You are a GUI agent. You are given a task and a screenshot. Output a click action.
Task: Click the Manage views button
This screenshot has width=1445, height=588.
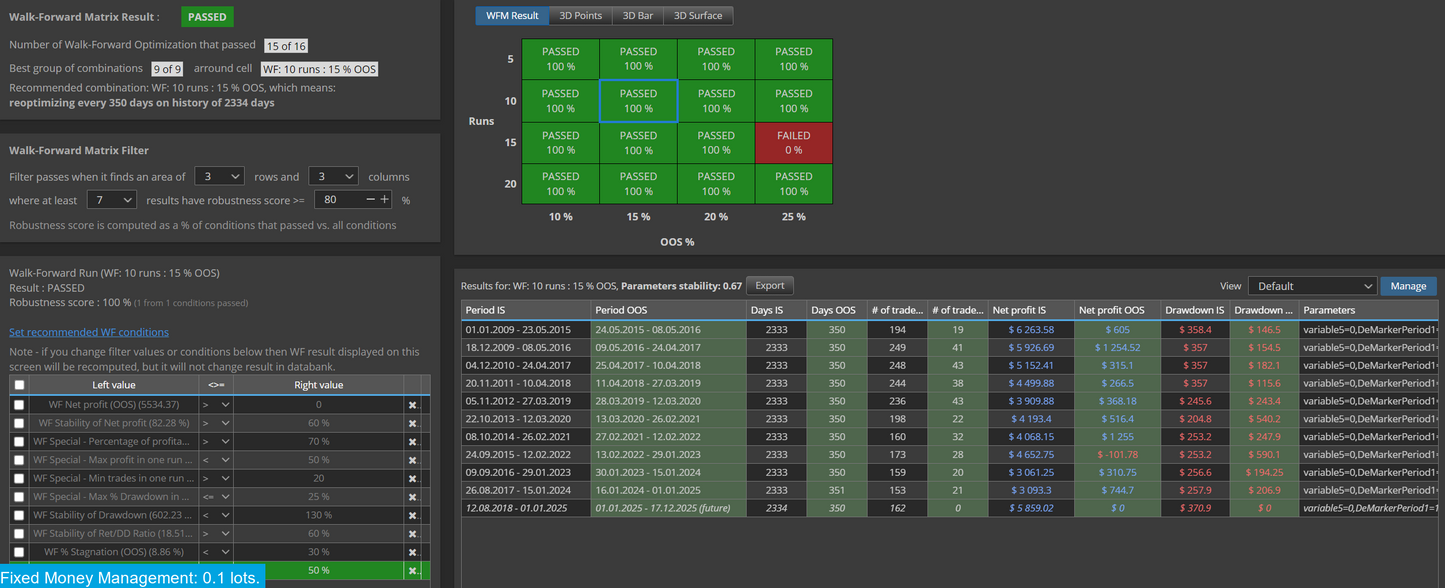click(1408, 286)
